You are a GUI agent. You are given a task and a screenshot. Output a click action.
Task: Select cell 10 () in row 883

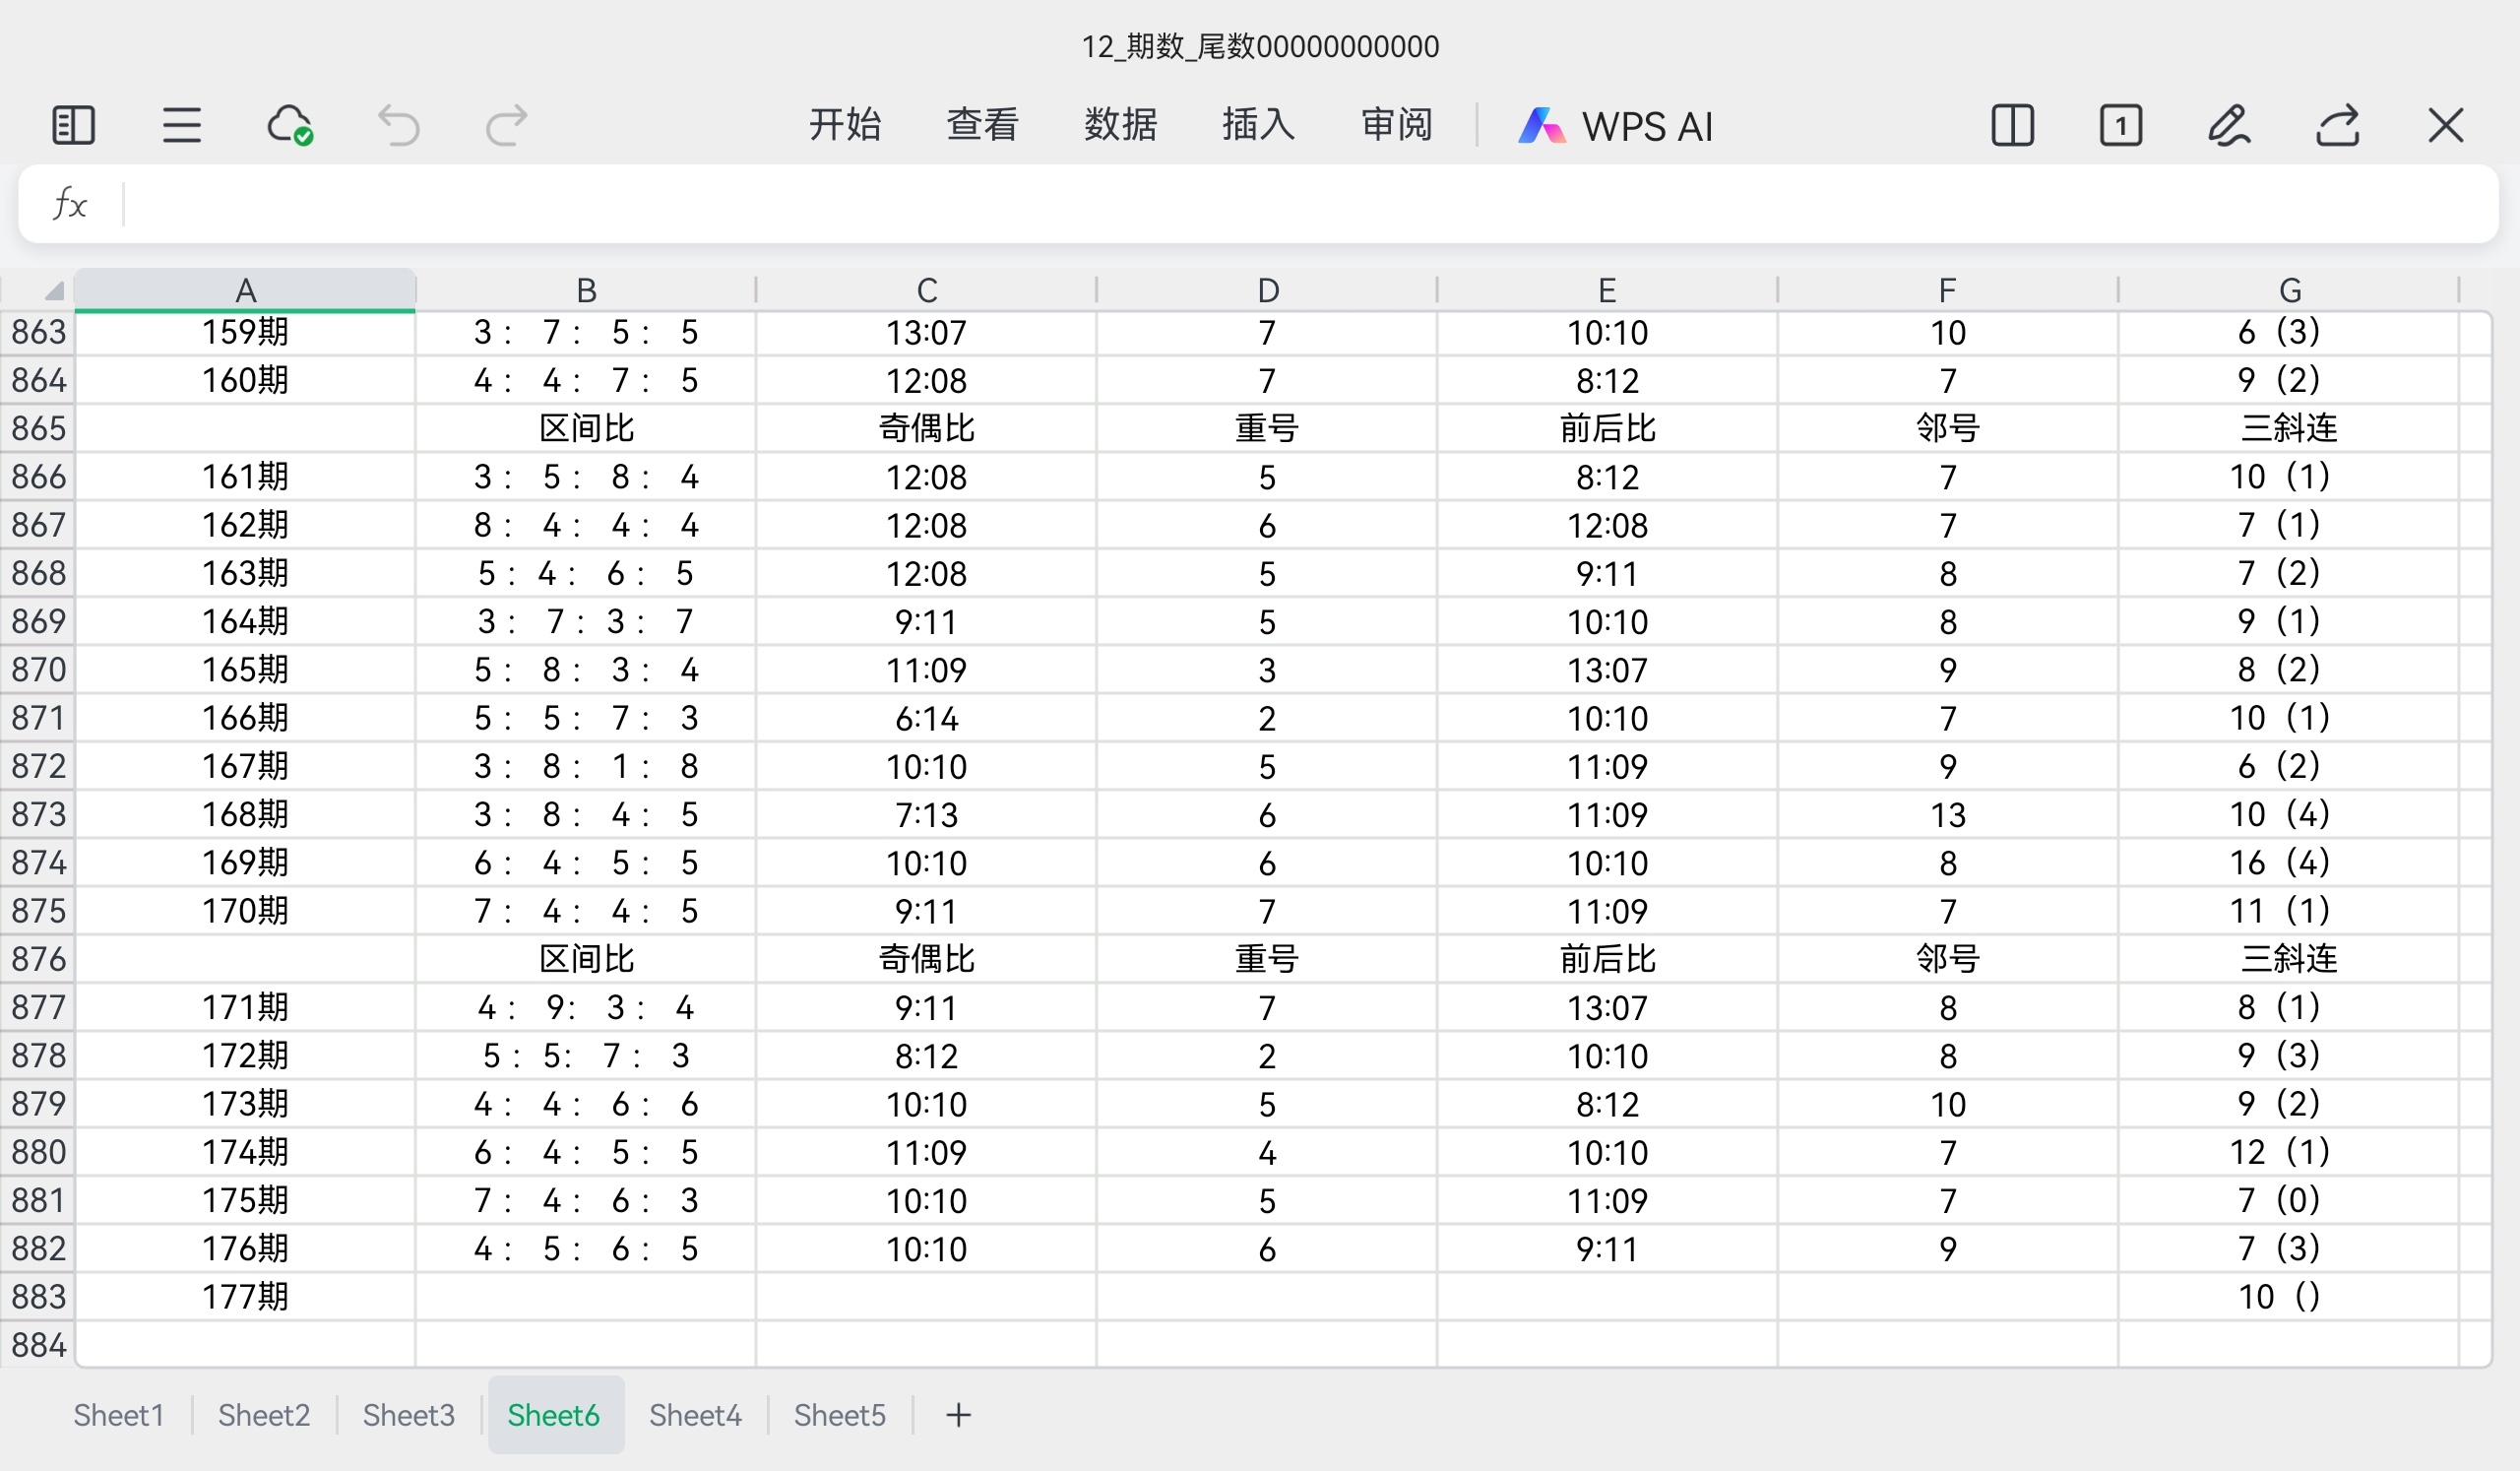2289,1297
